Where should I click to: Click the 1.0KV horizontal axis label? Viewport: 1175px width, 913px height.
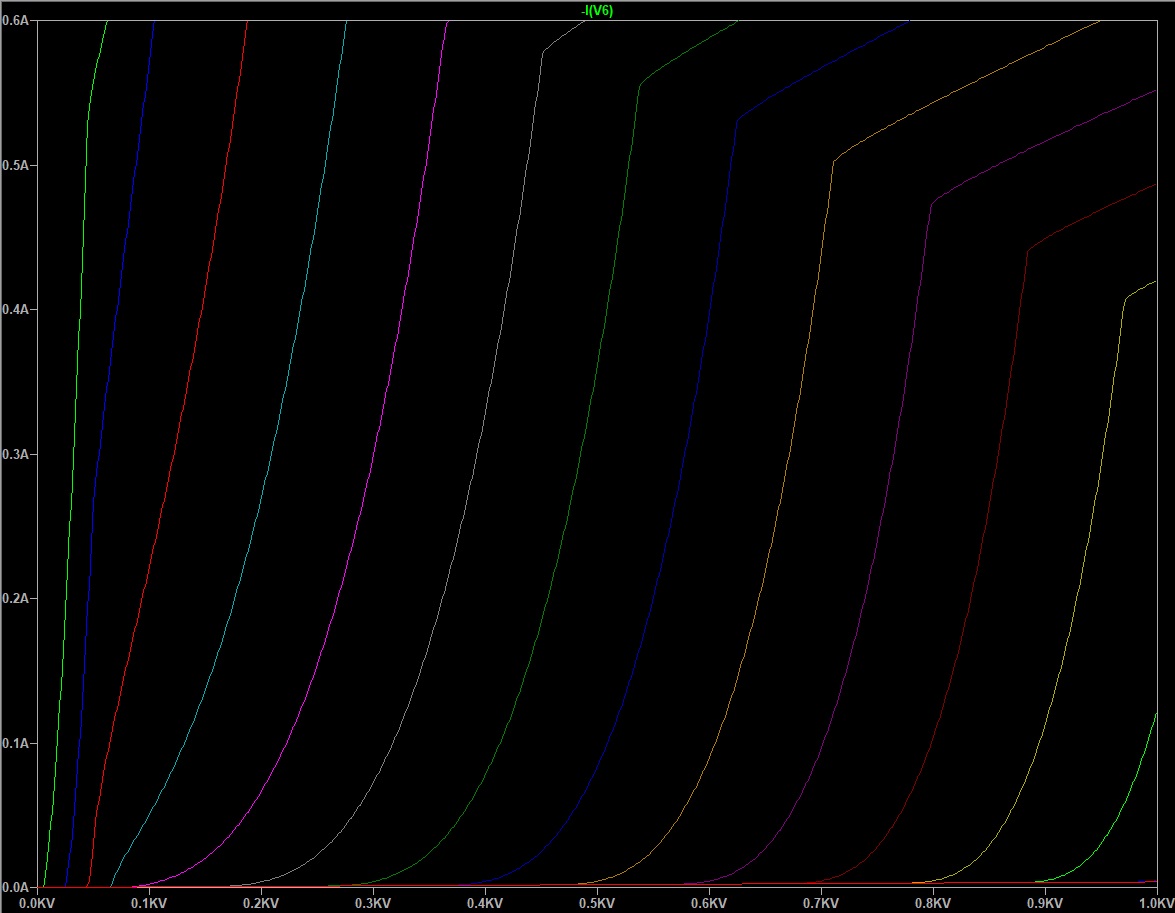pos(1156,903)
